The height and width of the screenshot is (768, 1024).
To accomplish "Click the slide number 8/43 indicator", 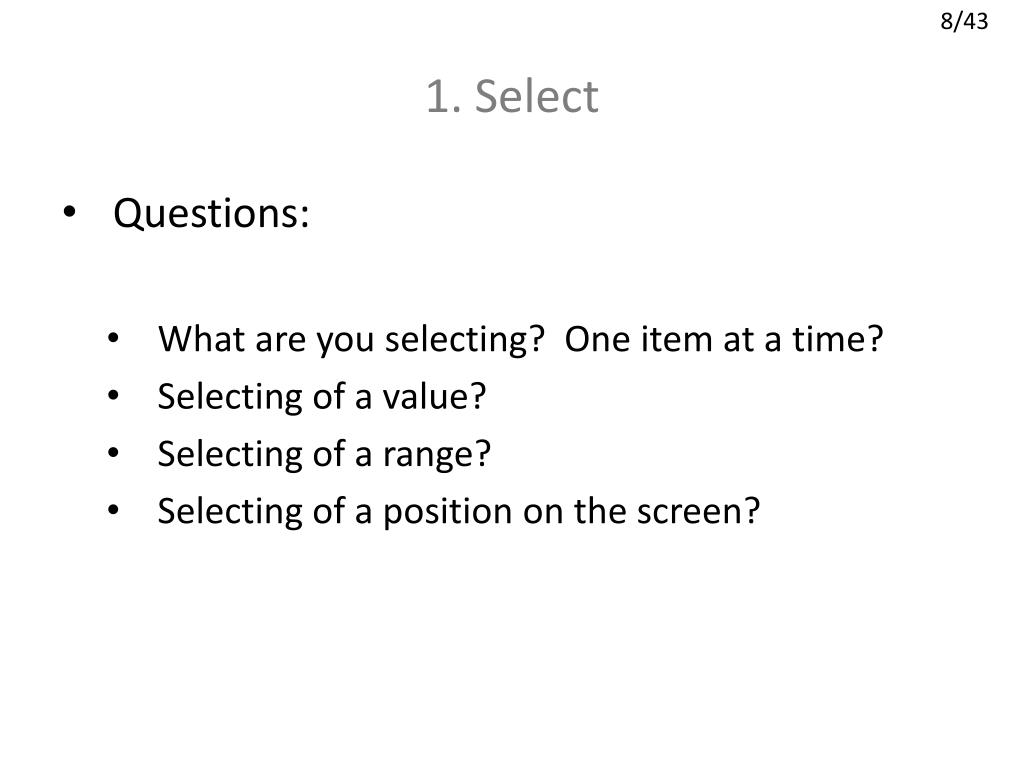I will [x=964, y=22].
